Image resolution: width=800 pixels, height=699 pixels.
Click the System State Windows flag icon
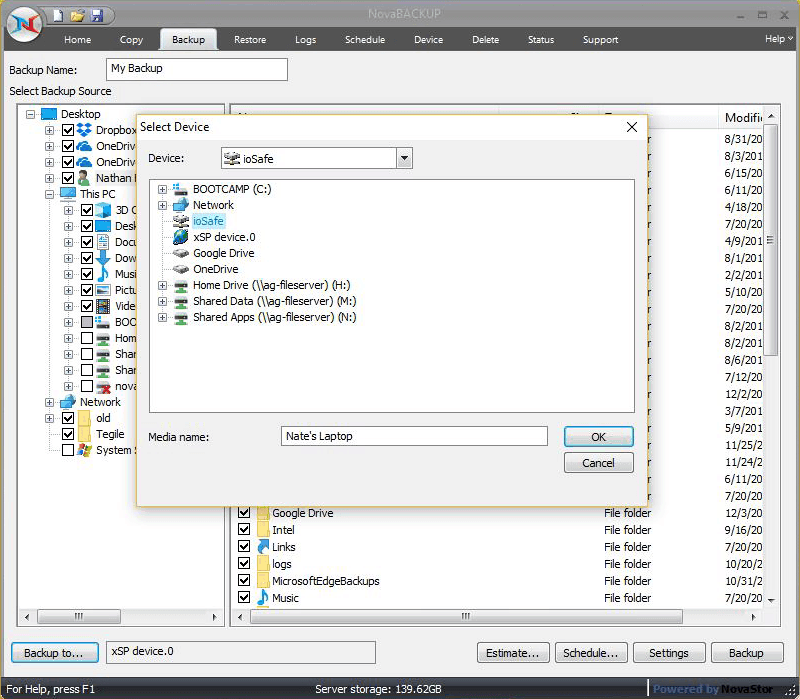coord(84,450)
